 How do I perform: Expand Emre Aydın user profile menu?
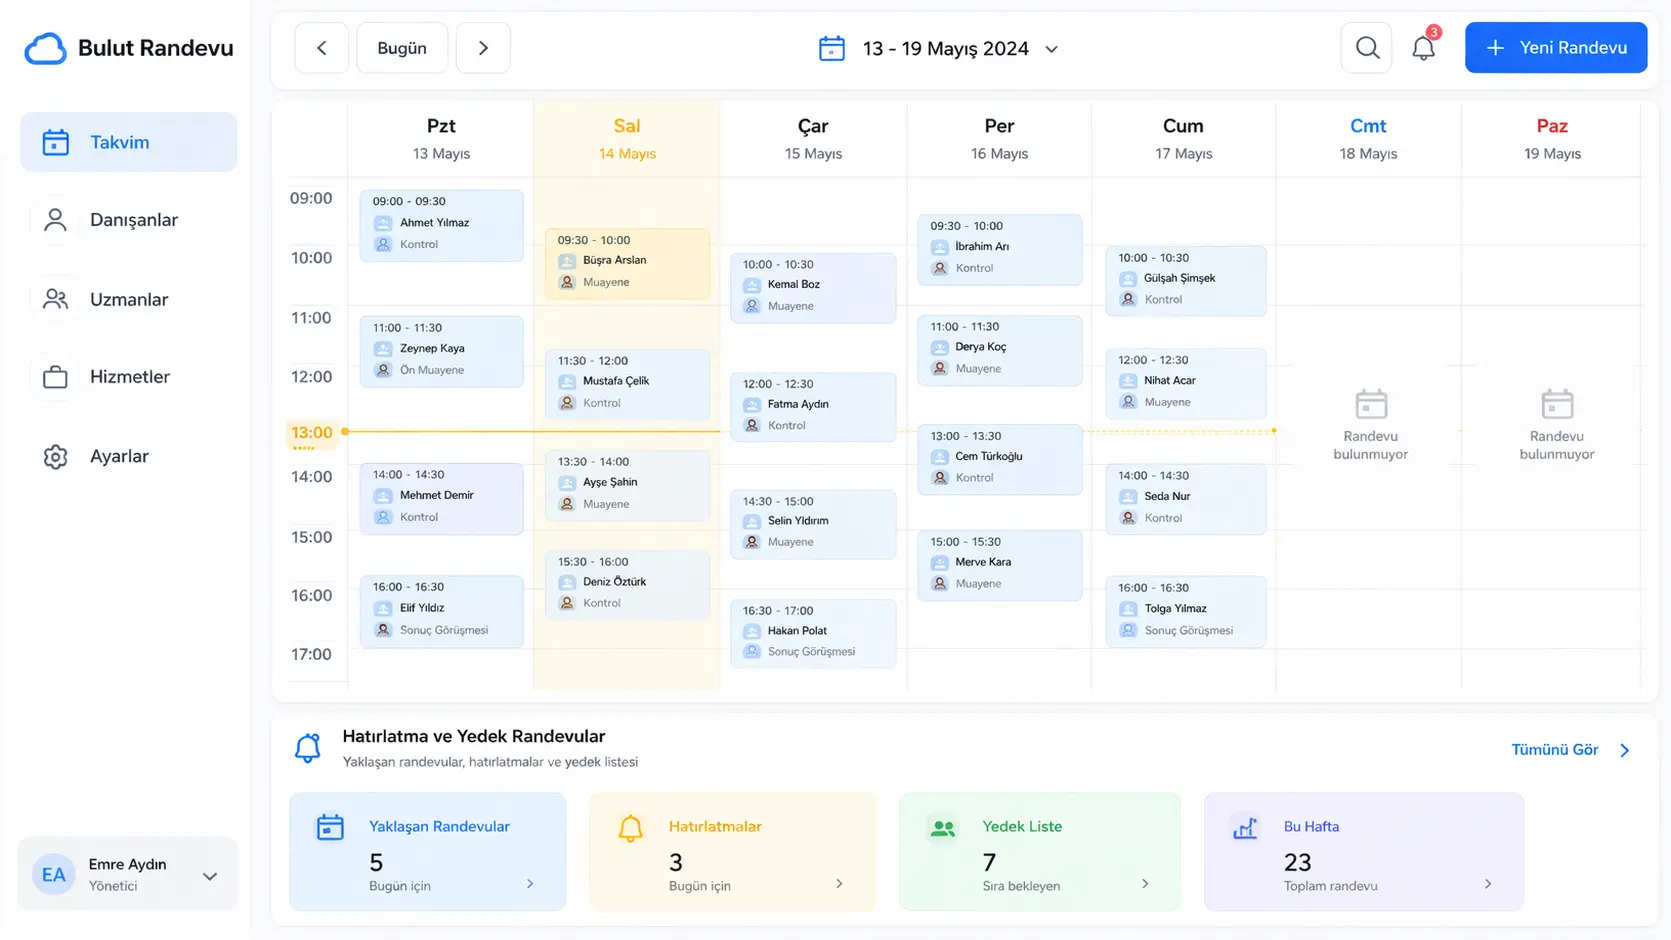pos(210,876)
